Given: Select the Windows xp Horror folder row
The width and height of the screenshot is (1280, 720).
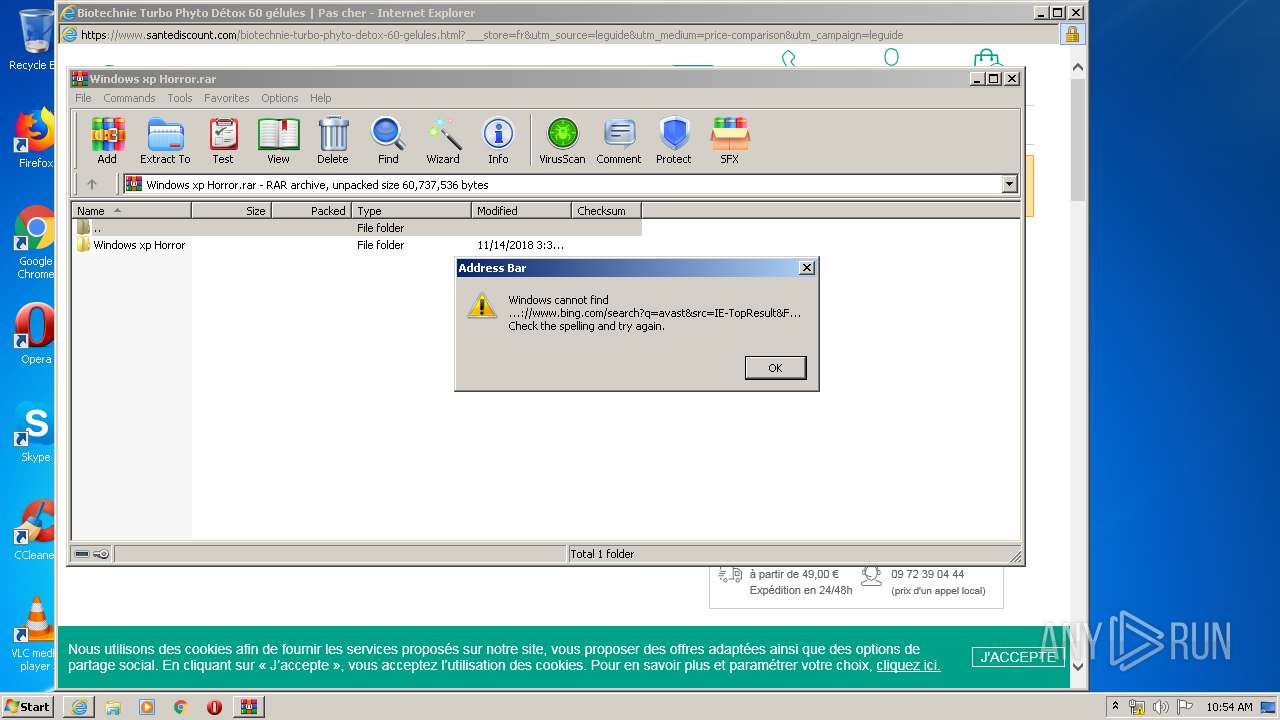Looking at the screenshot, I should 357,245.
